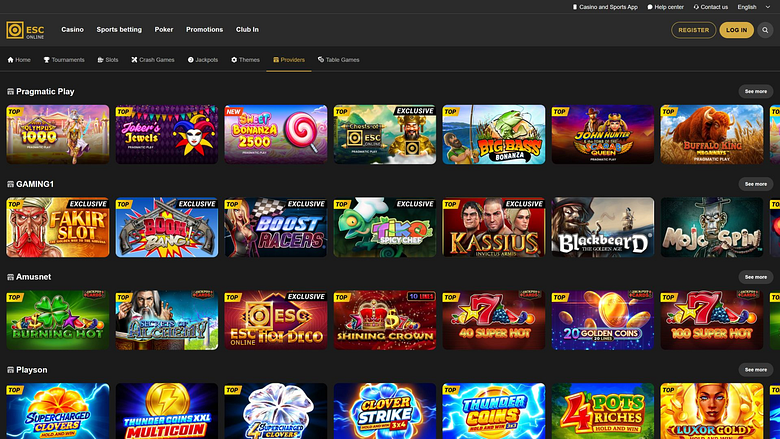Open Tiko Spicy Chef game
This screenshot has height=439, width=780.
tap(385, 227)
